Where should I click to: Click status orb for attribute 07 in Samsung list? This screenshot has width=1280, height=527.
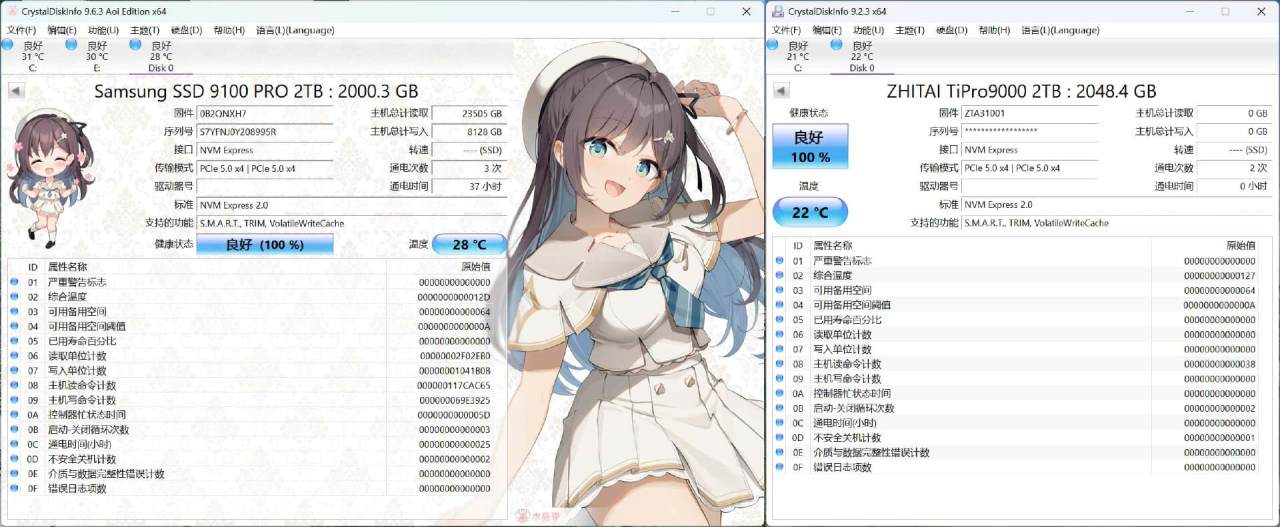14,370
